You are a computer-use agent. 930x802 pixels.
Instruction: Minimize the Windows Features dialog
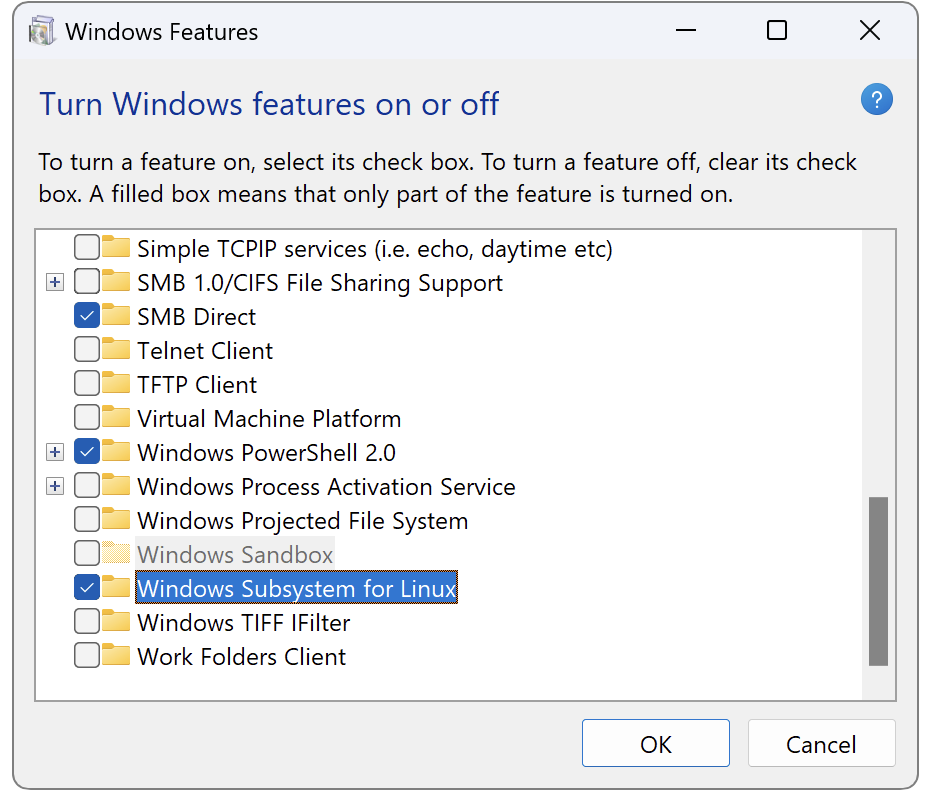686,30
